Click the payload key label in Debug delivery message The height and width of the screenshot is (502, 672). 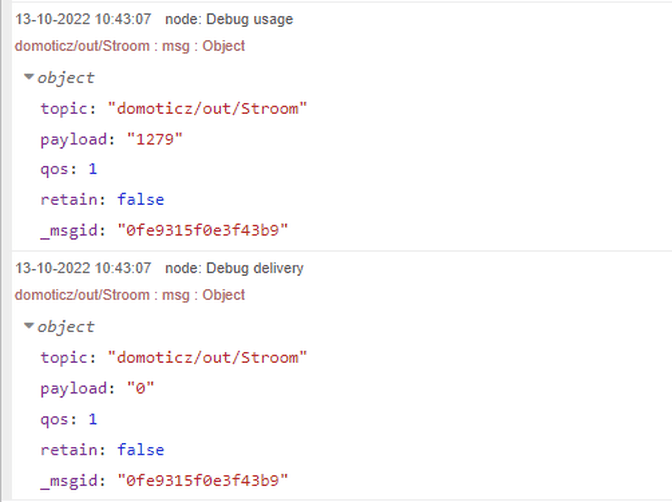(70, 388)
